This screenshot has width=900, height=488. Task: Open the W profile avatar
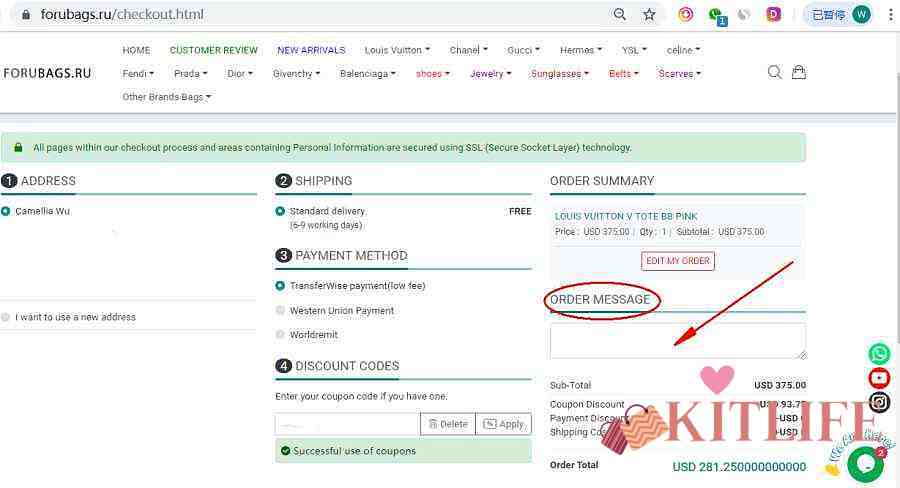click(x=862, y=14)
